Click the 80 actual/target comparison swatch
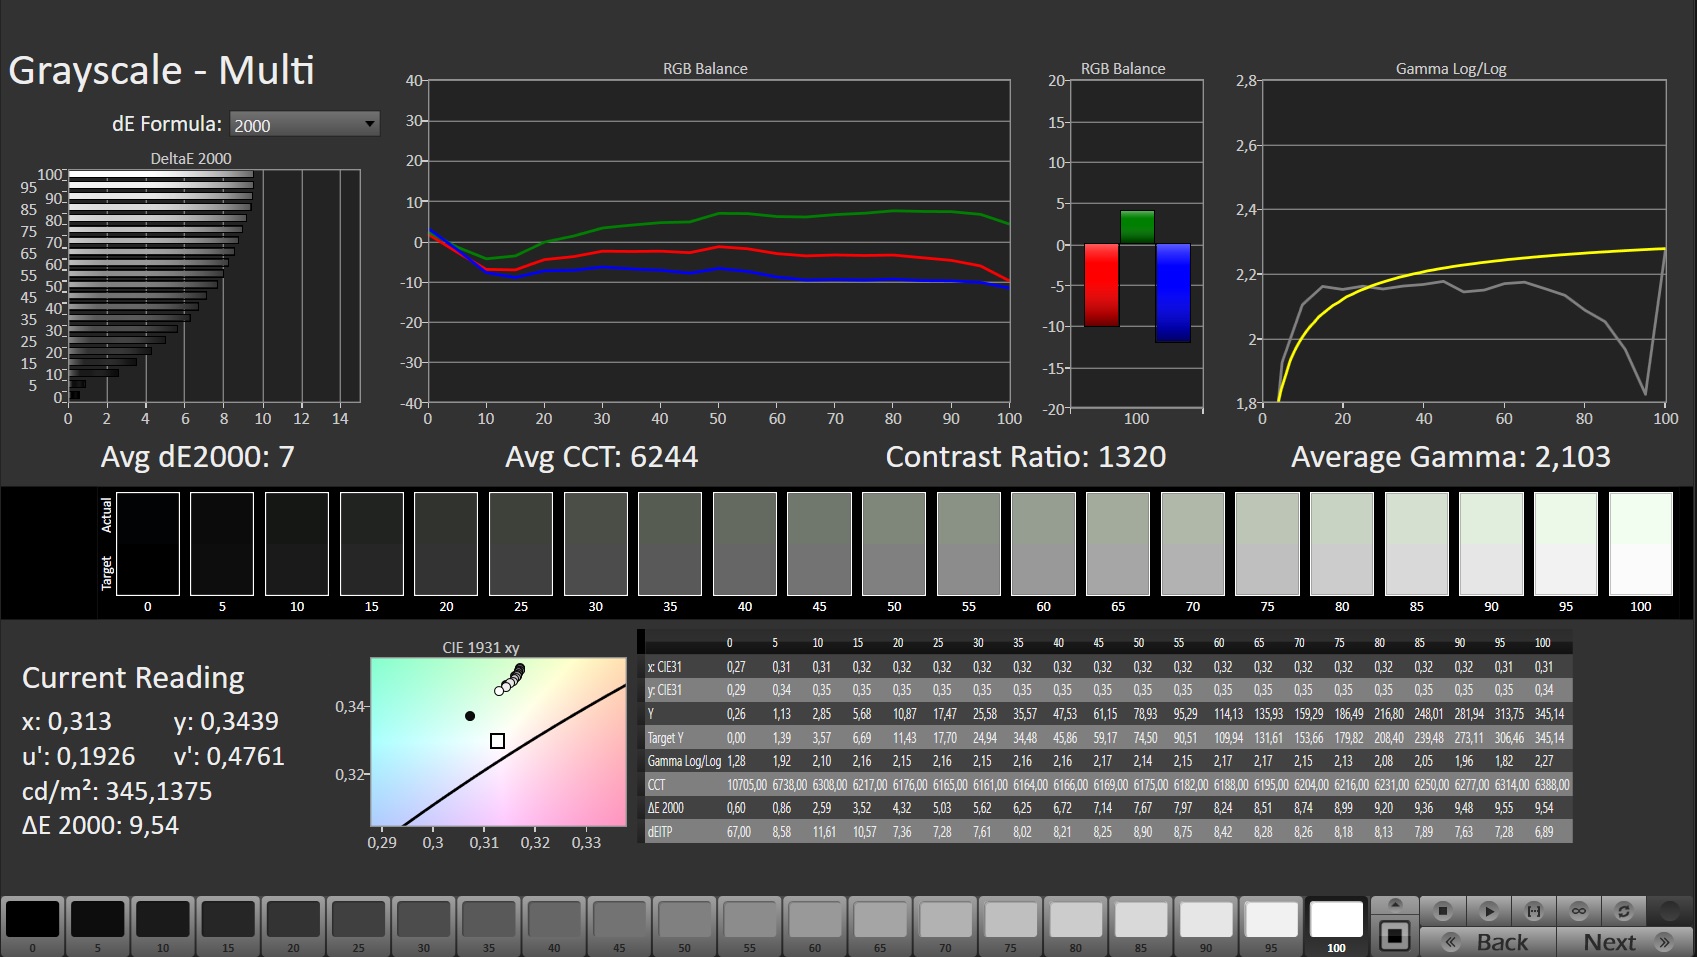This screenshot has width=1697, height=957. 1341,544
